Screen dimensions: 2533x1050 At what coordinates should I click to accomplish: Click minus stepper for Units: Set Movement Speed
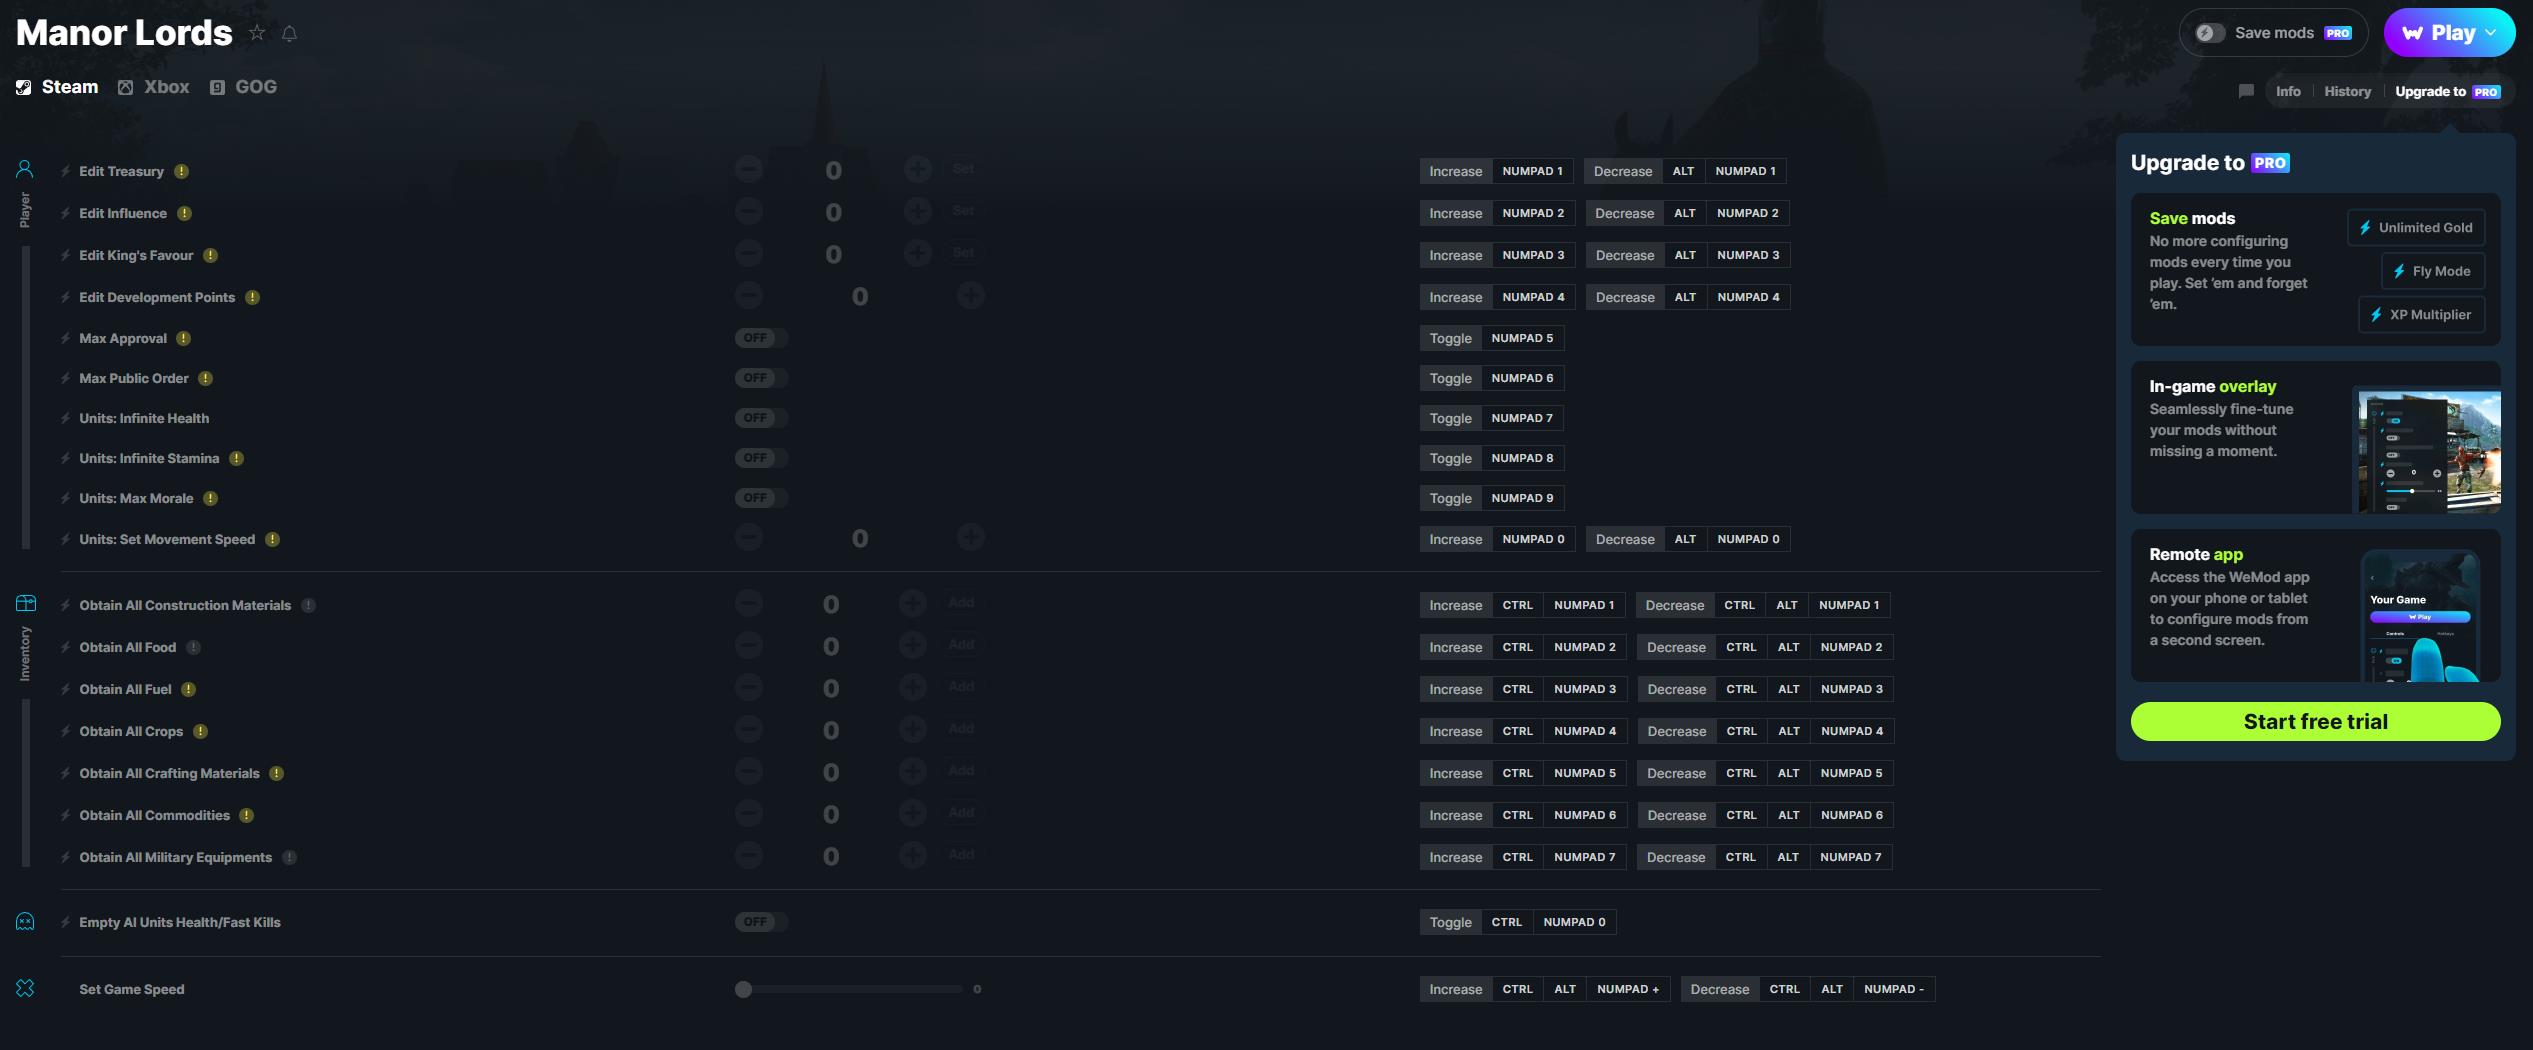(x=749, y=538)
